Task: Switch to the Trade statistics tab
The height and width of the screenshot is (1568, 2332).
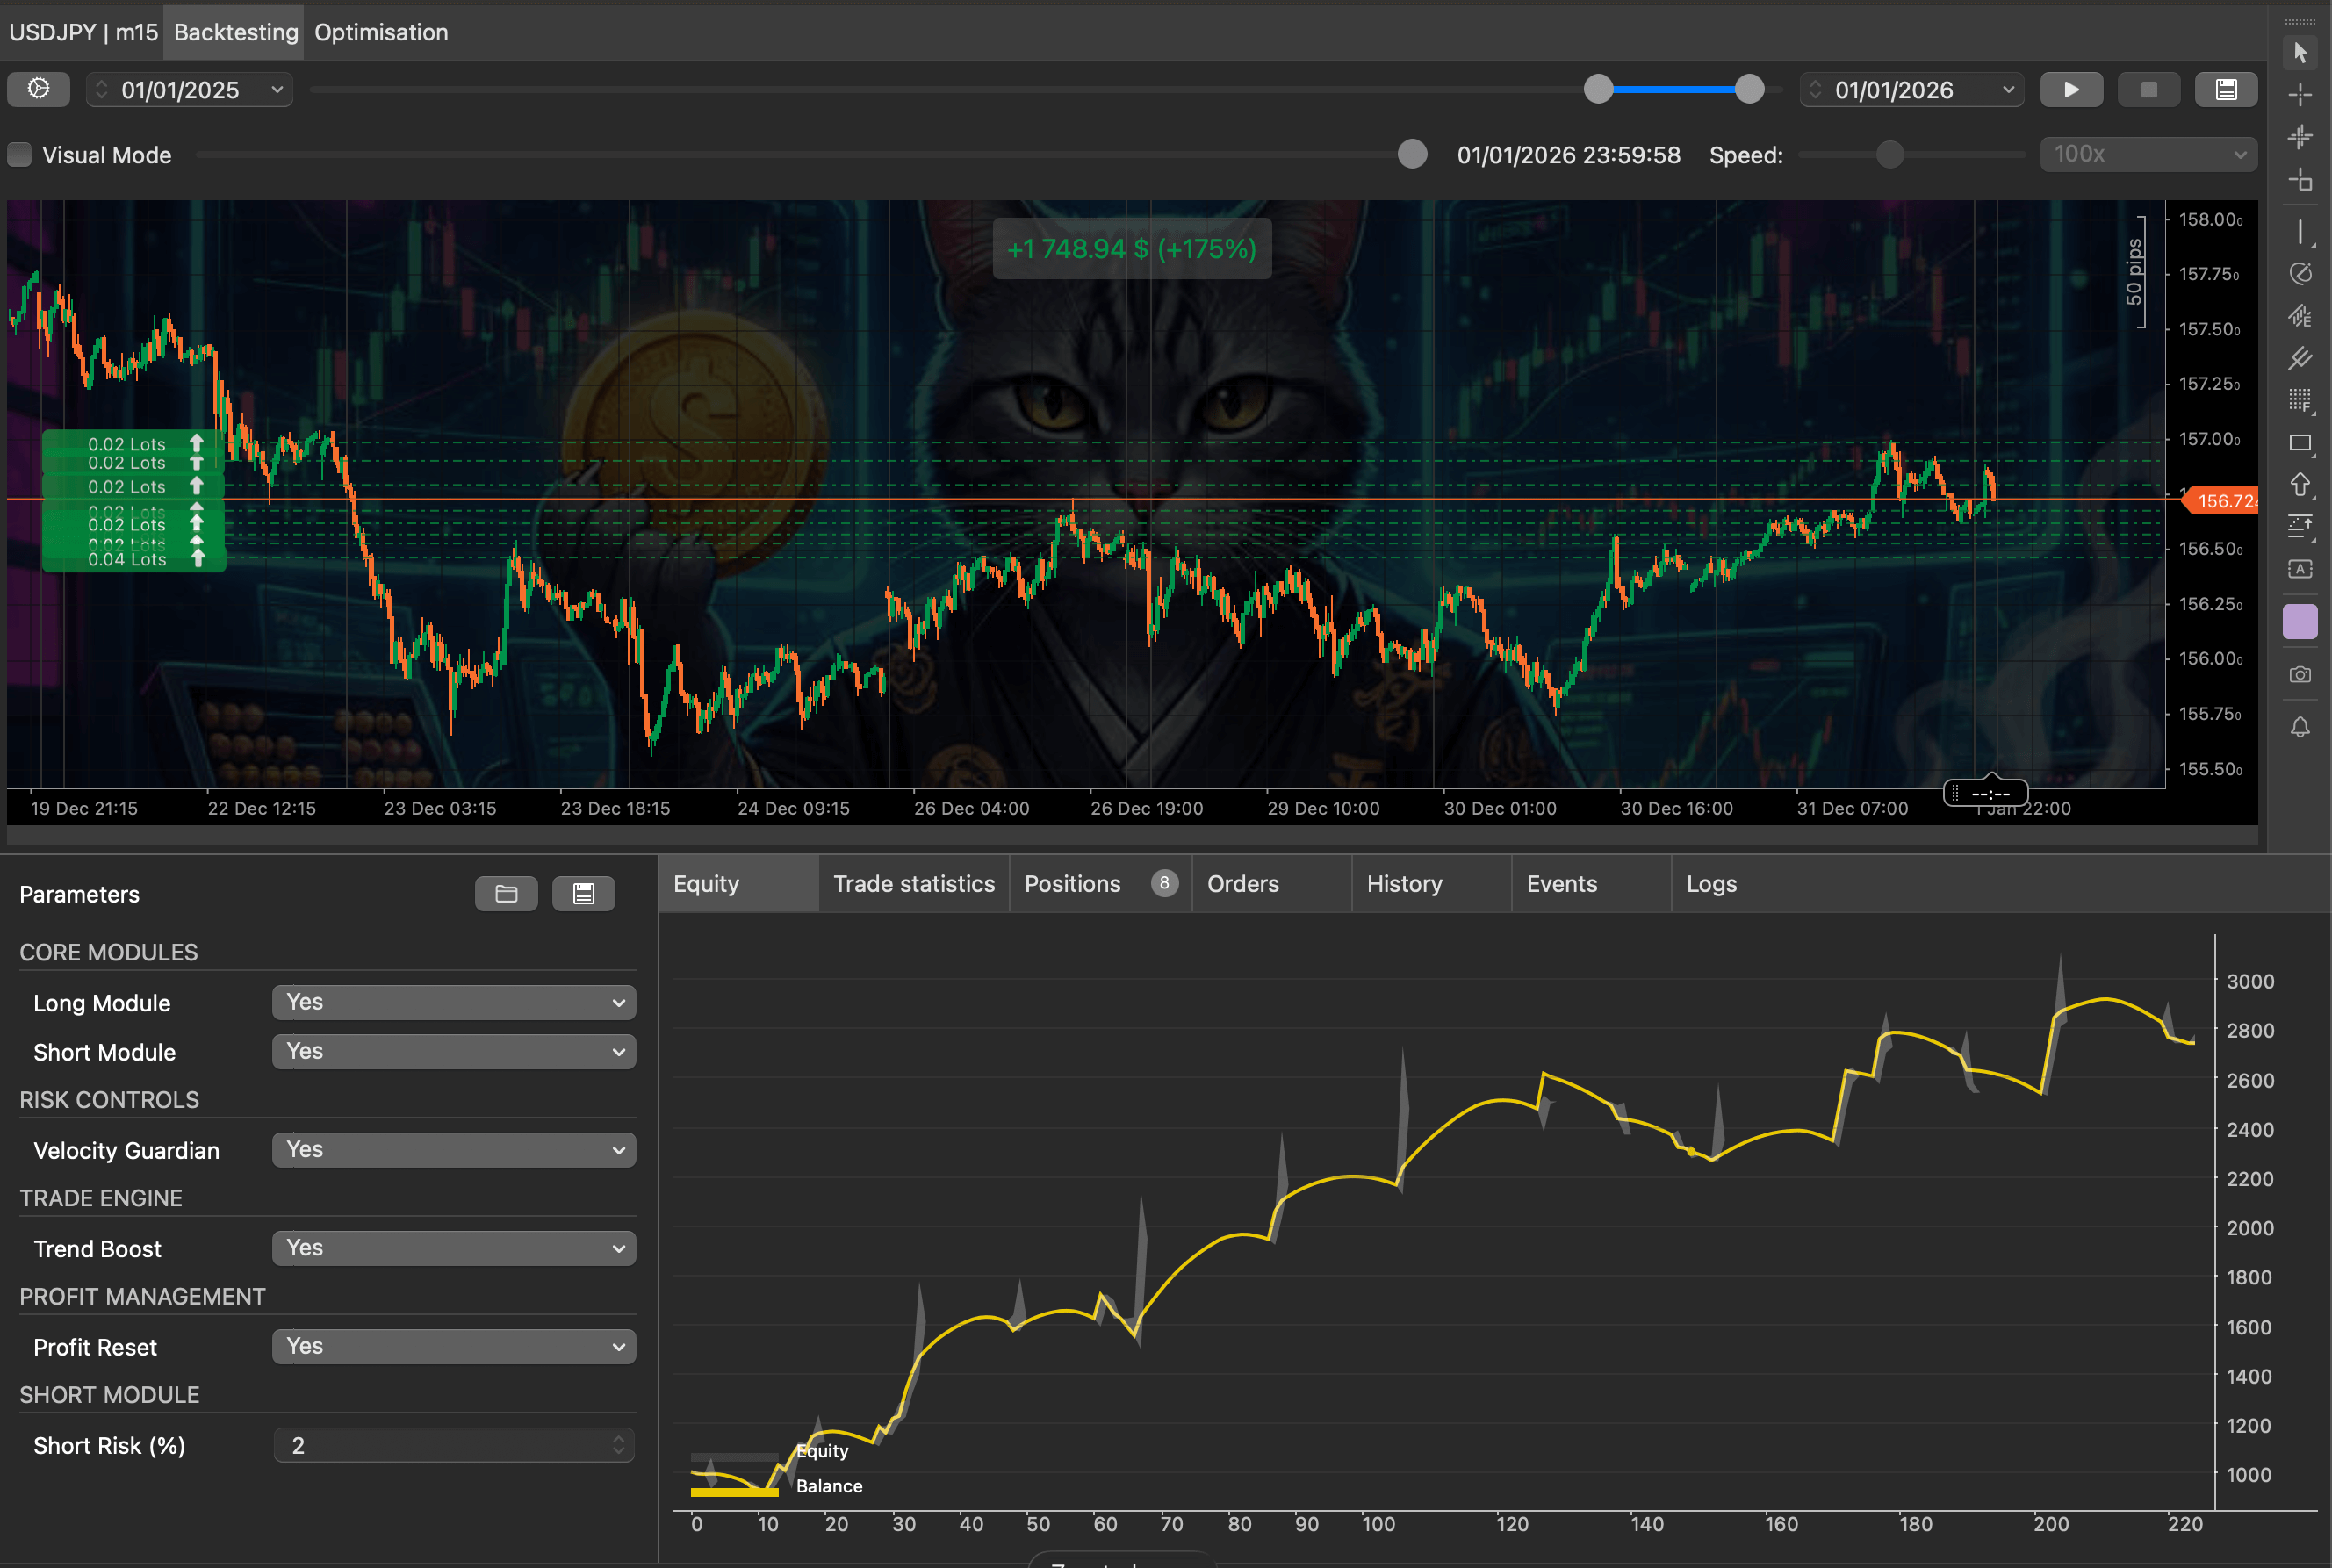Action: coord(913,883)
